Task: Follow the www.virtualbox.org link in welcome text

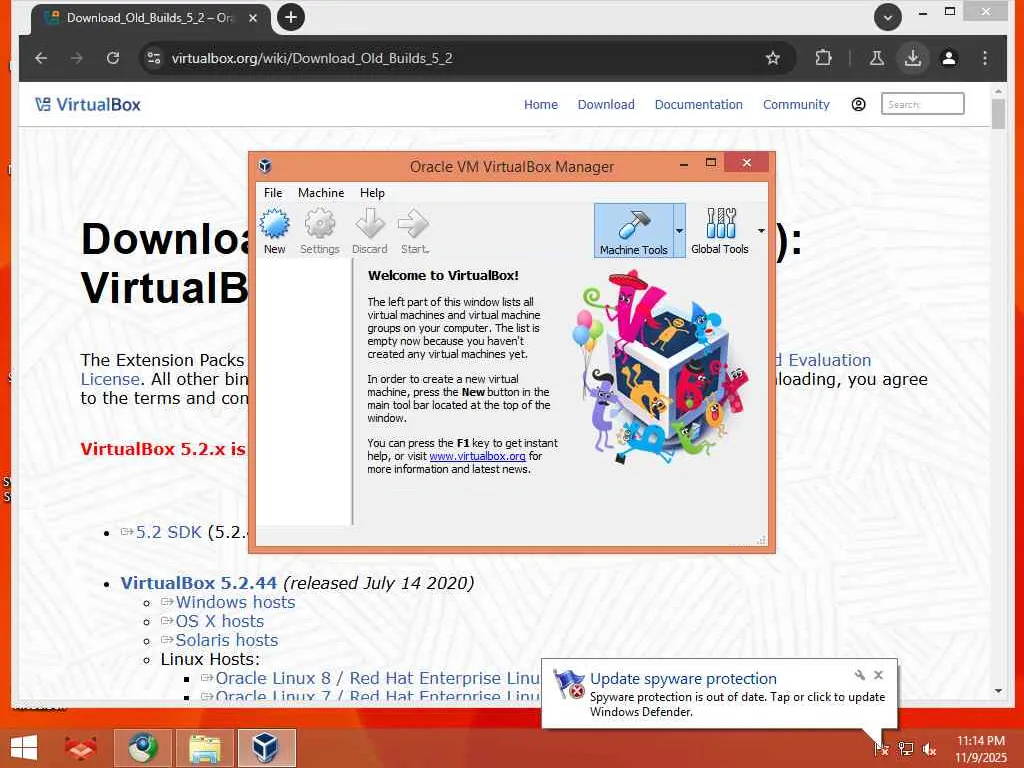Action: click(x=477, y=456)
